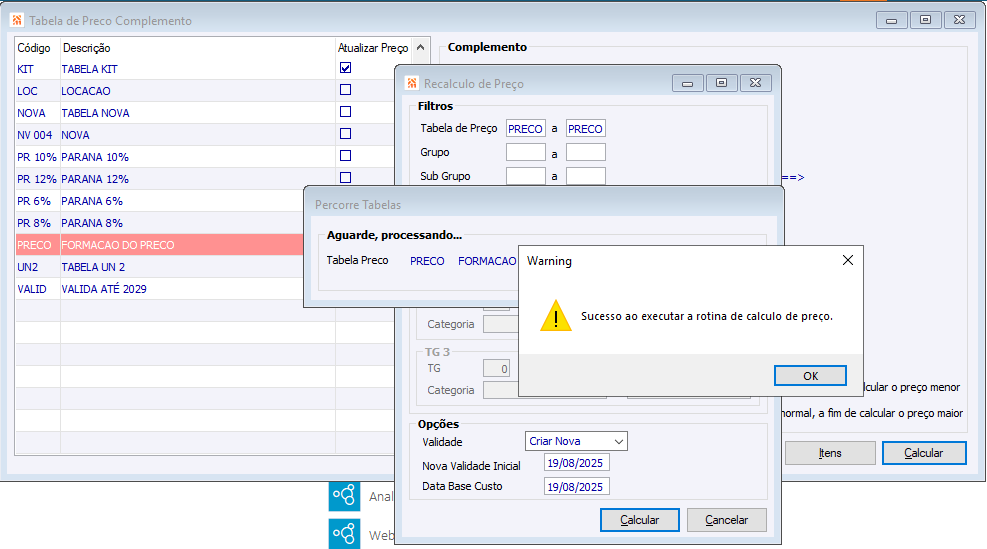This screenshot has height=549, width=987.
Task: Click the Descrição column header
Action: (86, 48)
